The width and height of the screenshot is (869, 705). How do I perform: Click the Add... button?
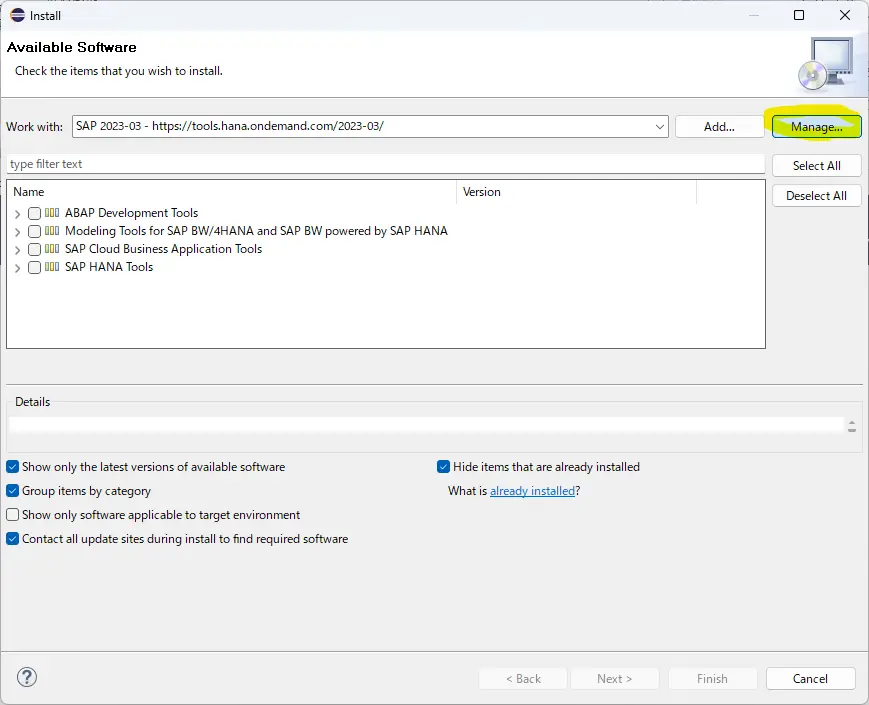pos(719,126)
